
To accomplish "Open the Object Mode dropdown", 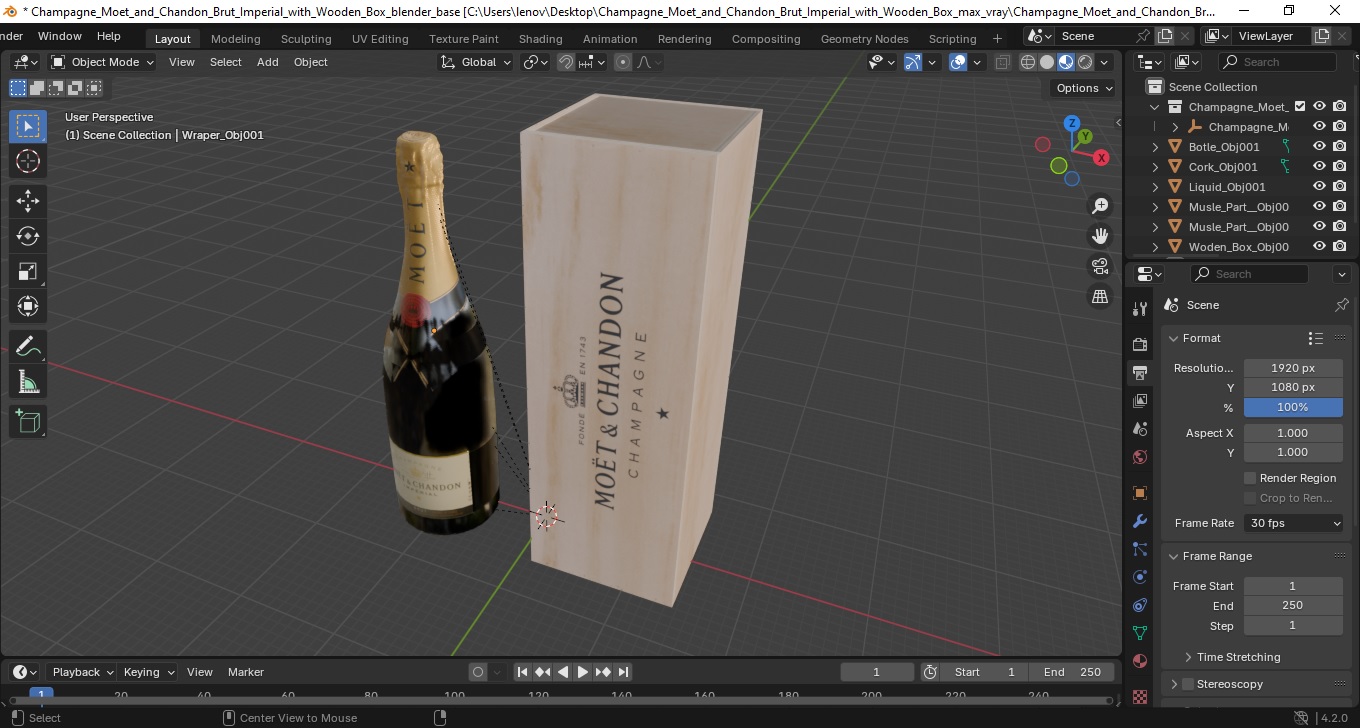I will coord(102,62).
